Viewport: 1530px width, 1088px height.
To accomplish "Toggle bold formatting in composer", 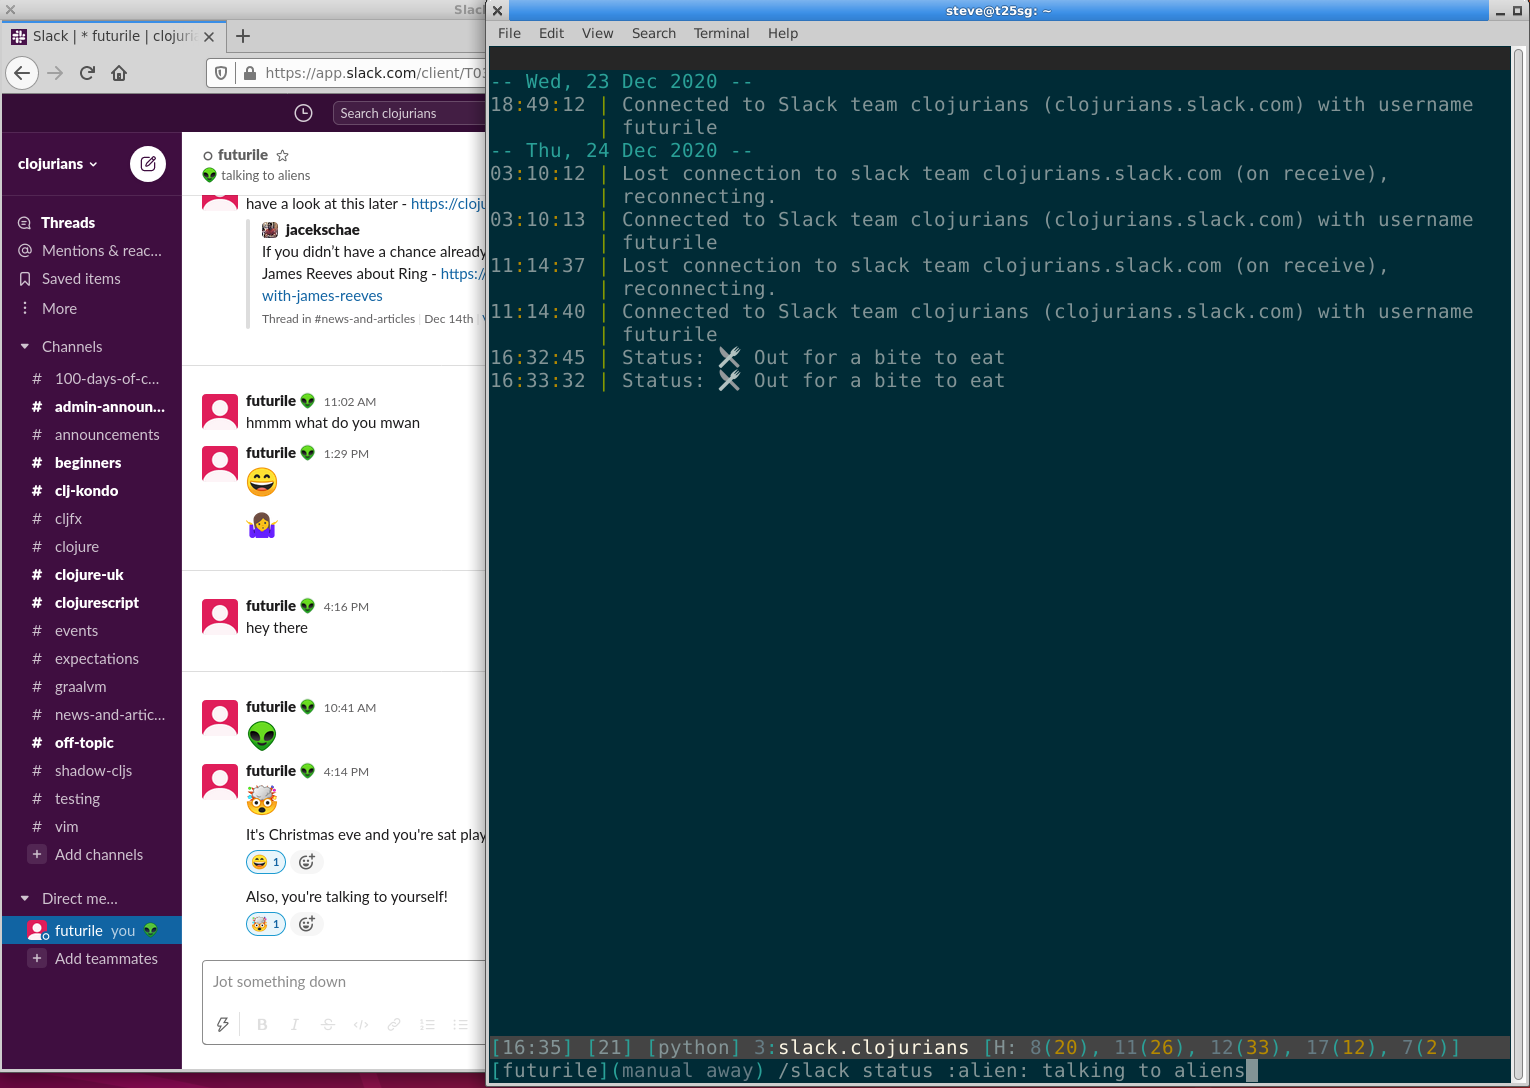I will point(262,1024).
